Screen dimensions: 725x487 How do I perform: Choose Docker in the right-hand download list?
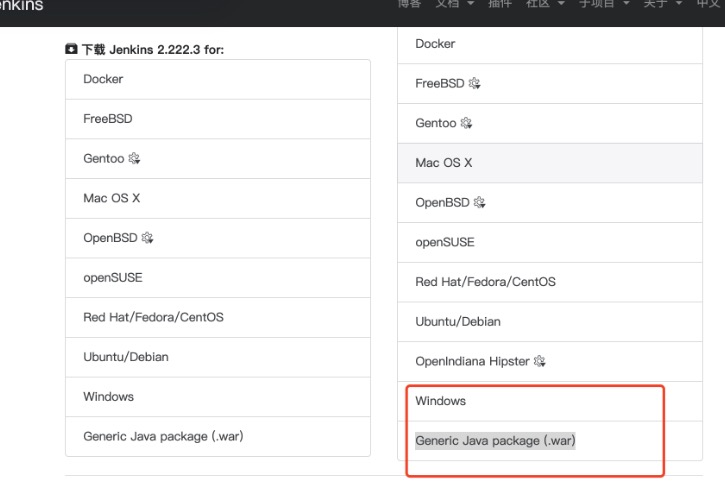point(550,45)
